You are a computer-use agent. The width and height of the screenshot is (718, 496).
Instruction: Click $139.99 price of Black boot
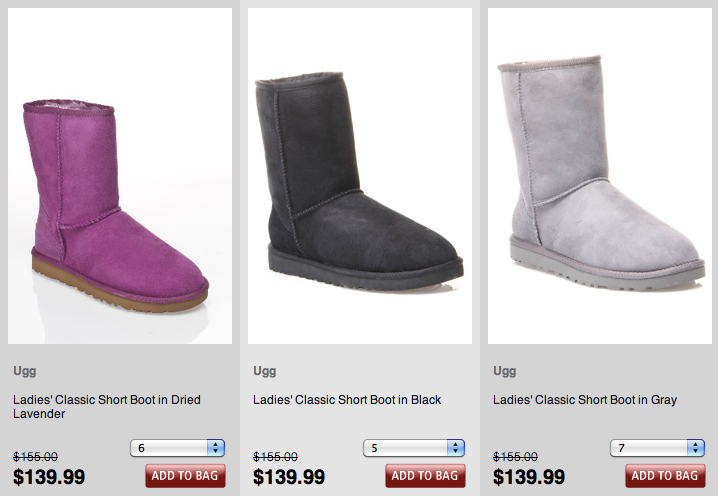[x=289, y=477]
